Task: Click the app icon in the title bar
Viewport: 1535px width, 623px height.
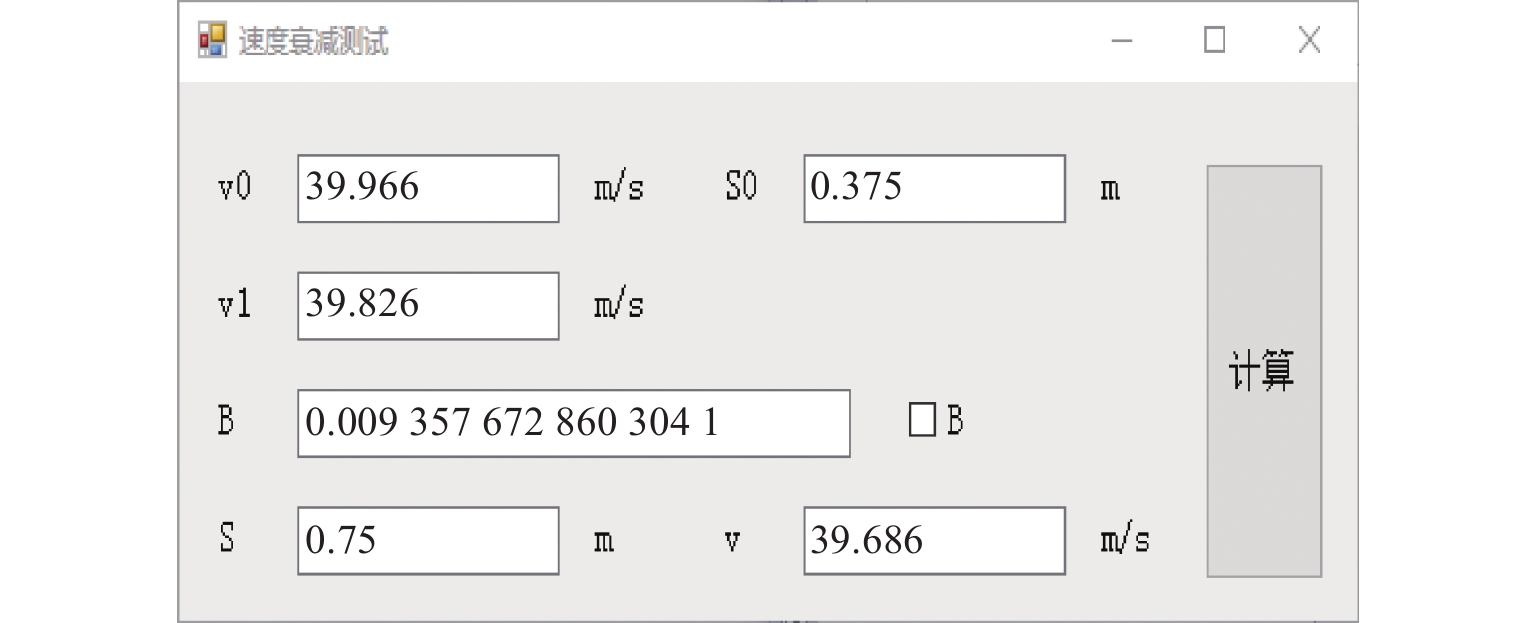Action: [212, 41]
